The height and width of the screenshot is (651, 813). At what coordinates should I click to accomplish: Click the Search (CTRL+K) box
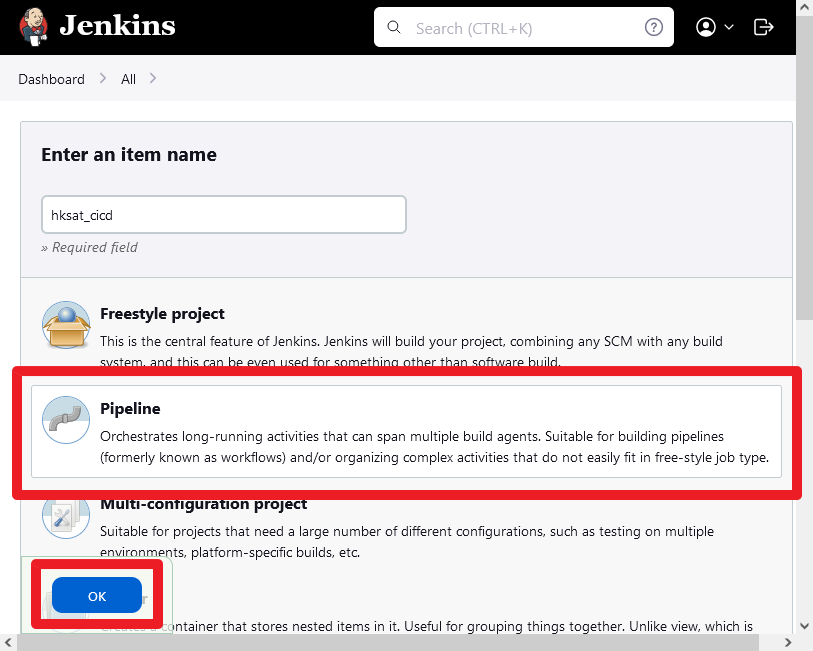tap(524, 27)
